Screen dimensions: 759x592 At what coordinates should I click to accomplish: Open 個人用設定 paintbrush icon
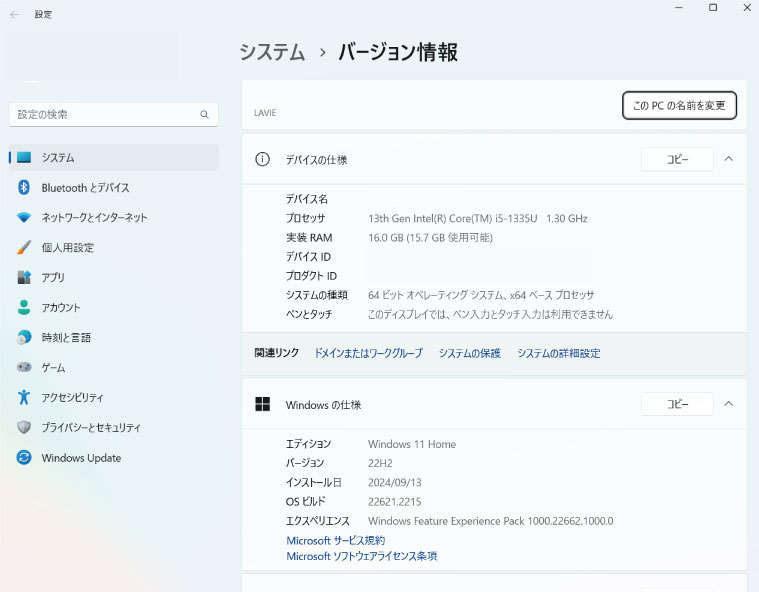coord(24,248)
